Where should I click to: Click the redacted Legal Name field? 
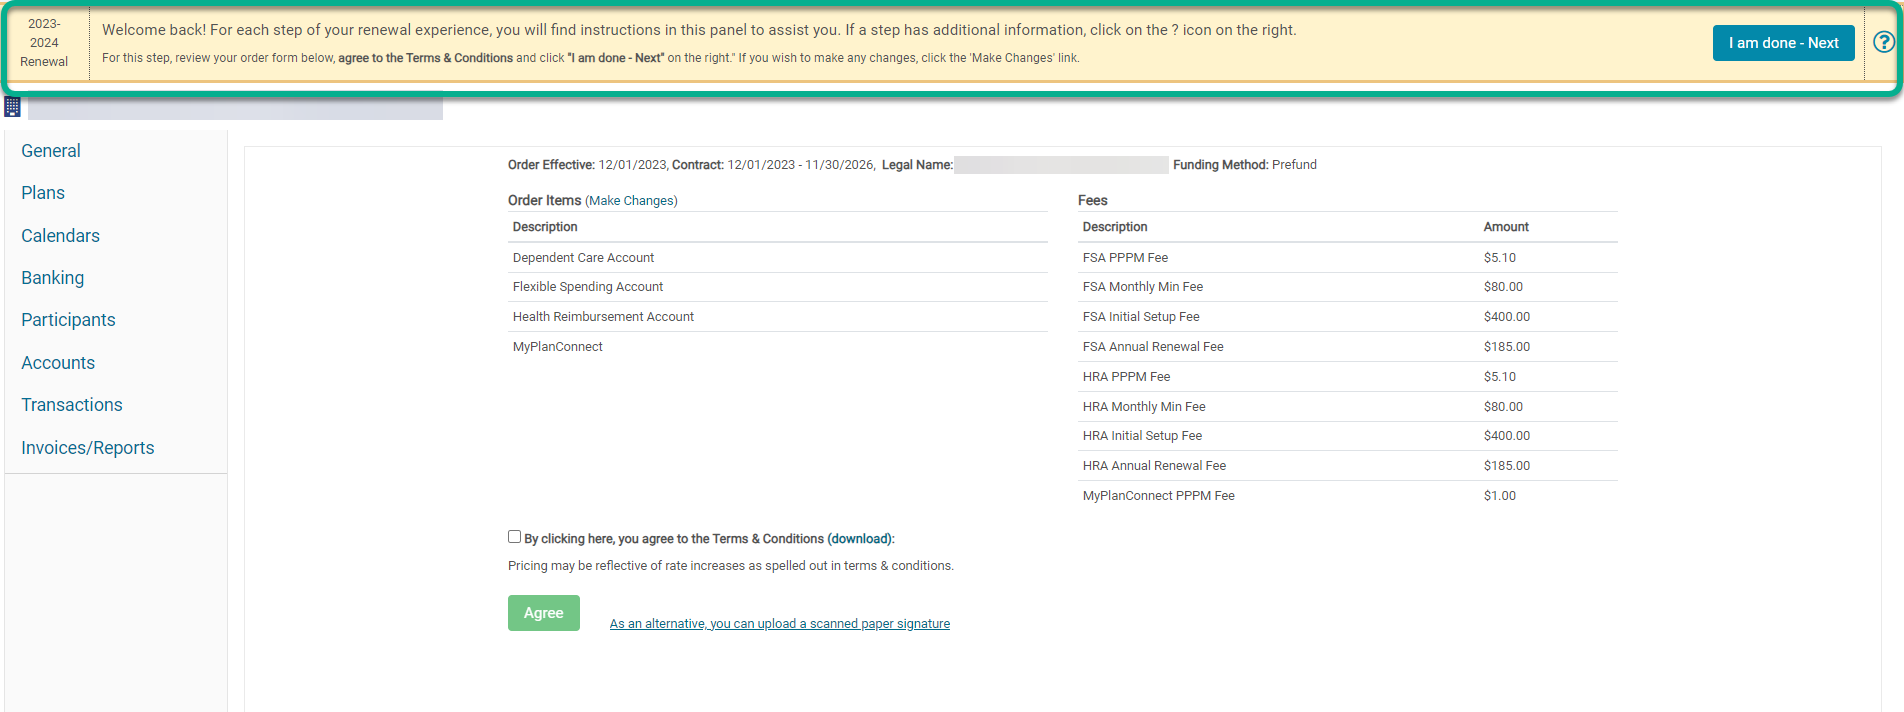point(1061,165)
